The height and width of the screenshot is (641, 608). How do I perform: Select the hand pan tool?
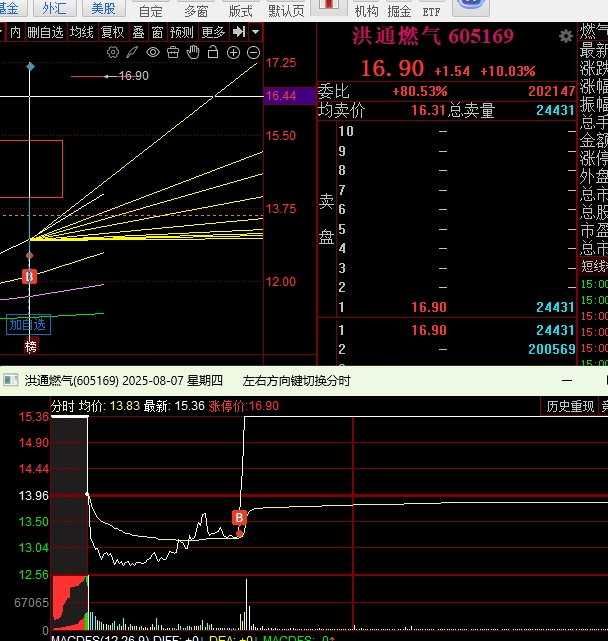193,52
